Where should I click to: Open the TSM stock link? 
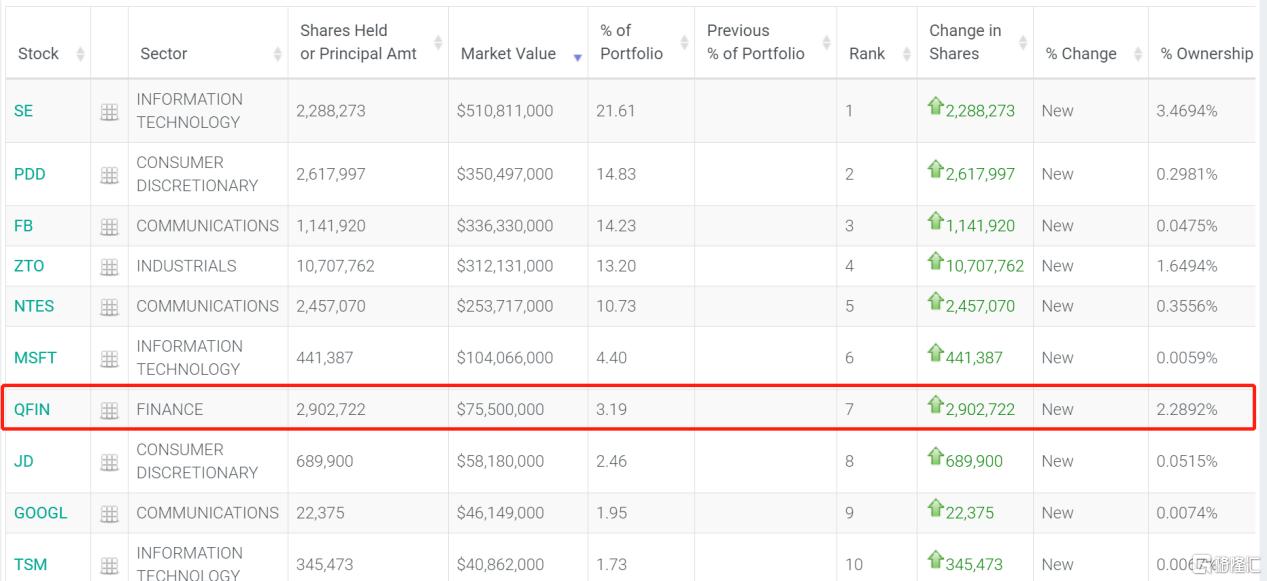click(30, 564)
